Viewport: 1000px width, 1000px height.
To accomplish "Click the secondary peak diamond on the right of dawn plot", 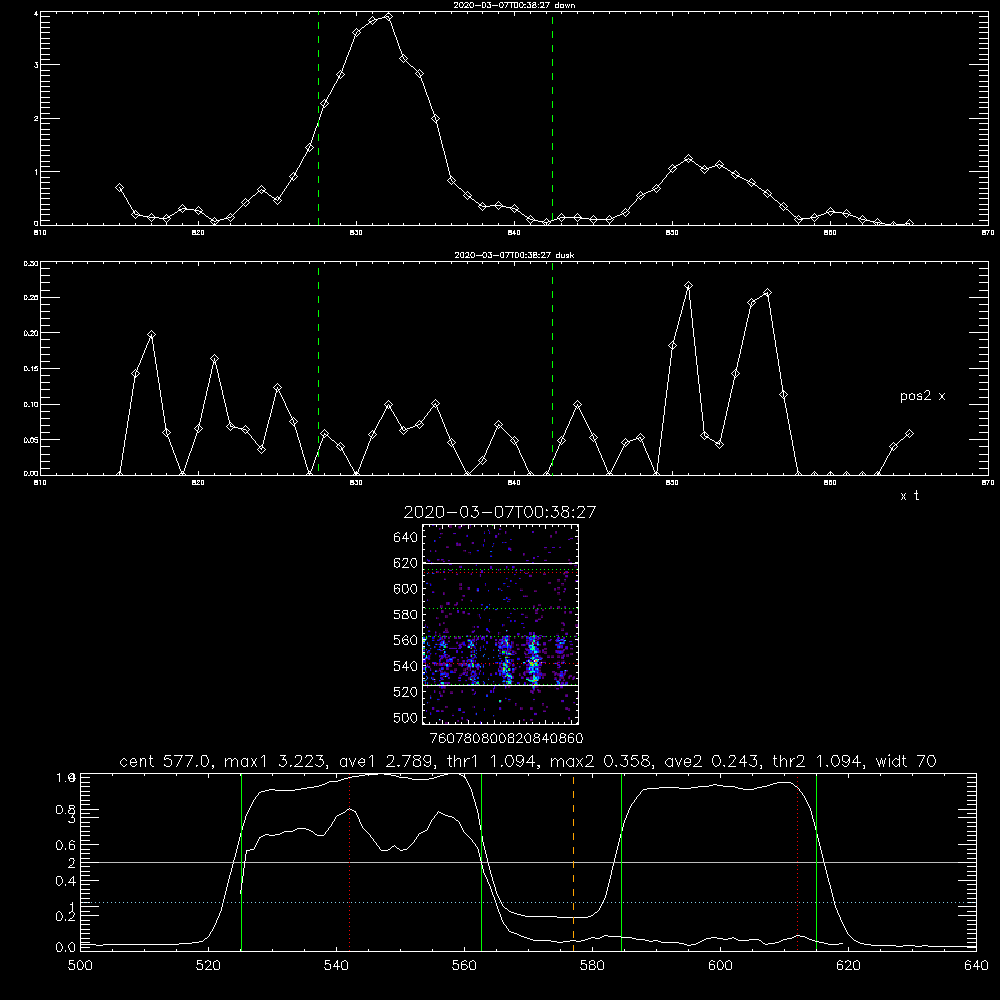I will coord(688,158).
